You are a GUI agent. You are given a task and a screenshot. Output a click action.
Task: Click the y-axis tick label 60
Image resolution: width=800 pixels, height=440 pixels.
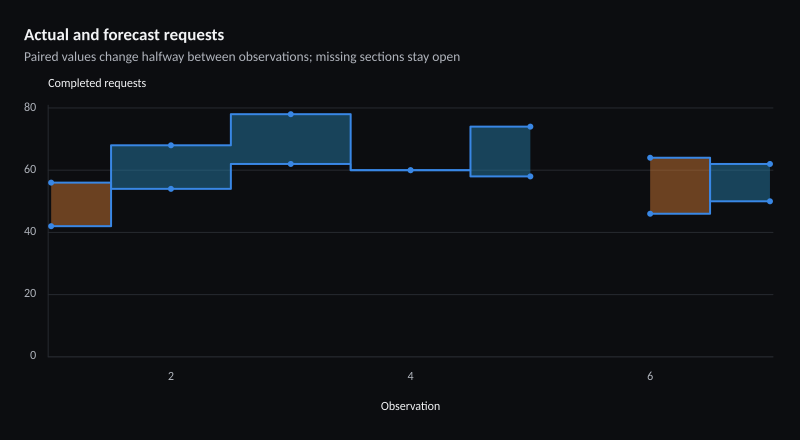click(30, 170)
